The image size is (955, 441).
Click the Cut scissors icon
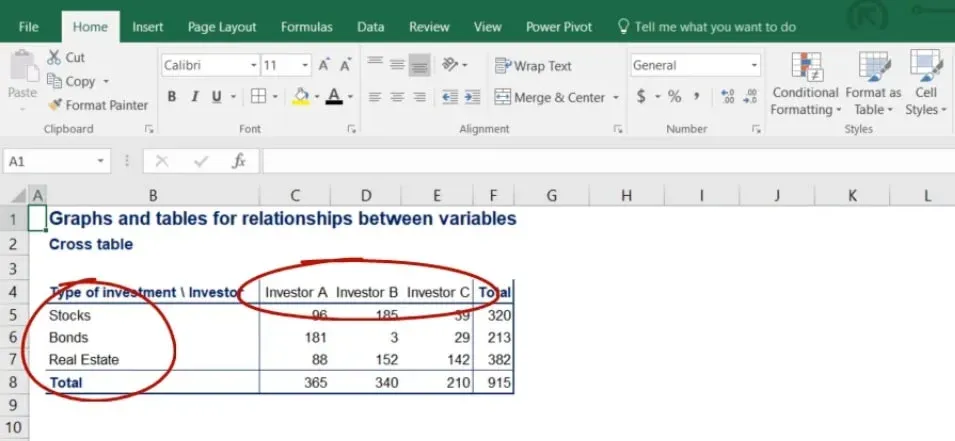pos(54,58)
